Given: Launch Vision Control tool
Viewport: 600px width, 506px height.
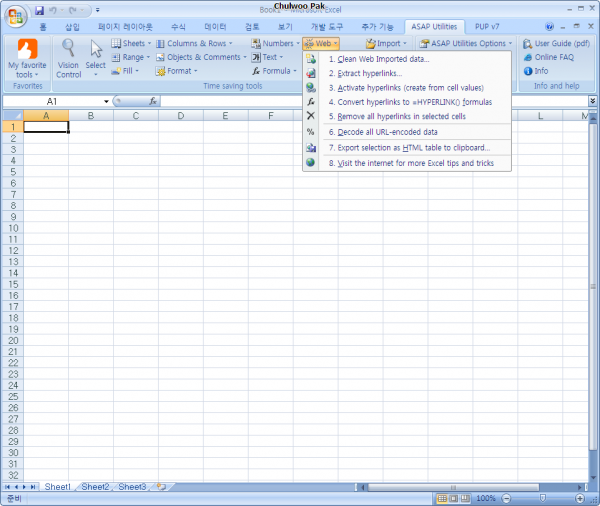Looking at the screenshot, I should click(x=68, y=59).
